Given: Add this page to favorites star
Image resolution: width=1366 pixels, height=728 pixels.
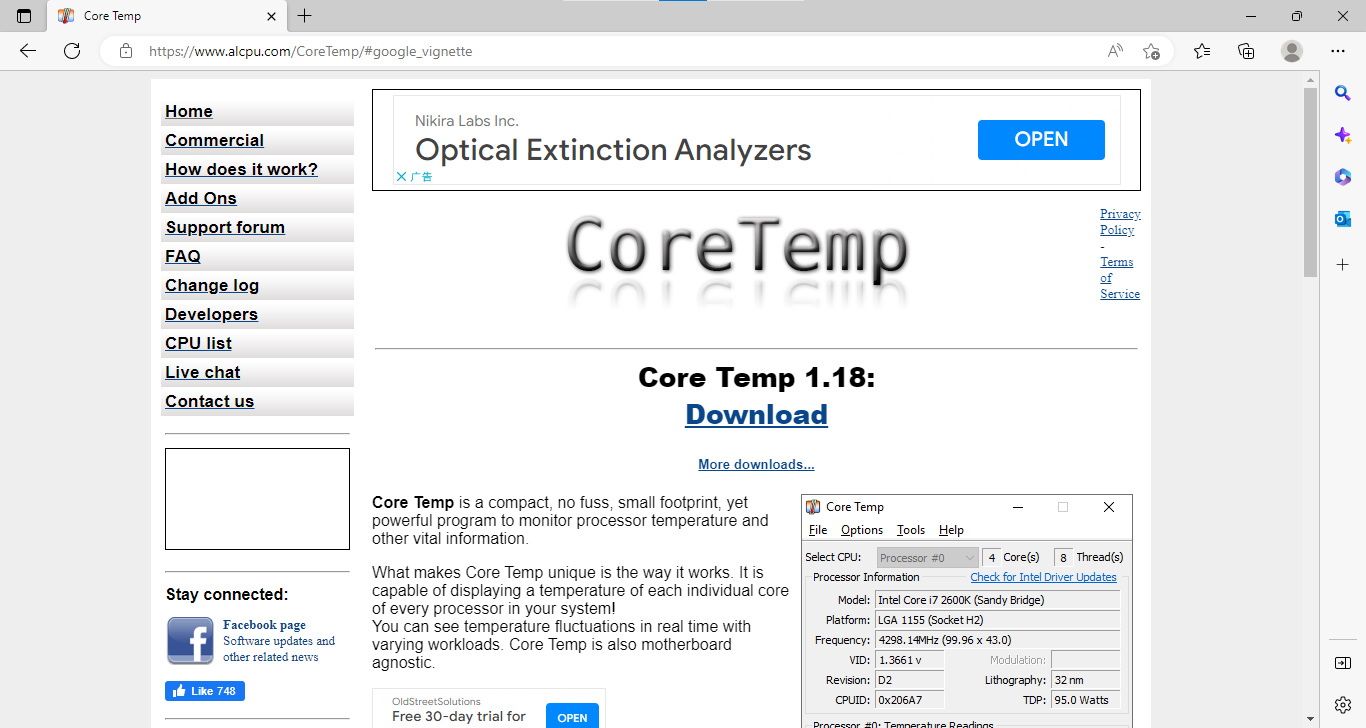Looking at the screenshot, I should coord(1151,51).
